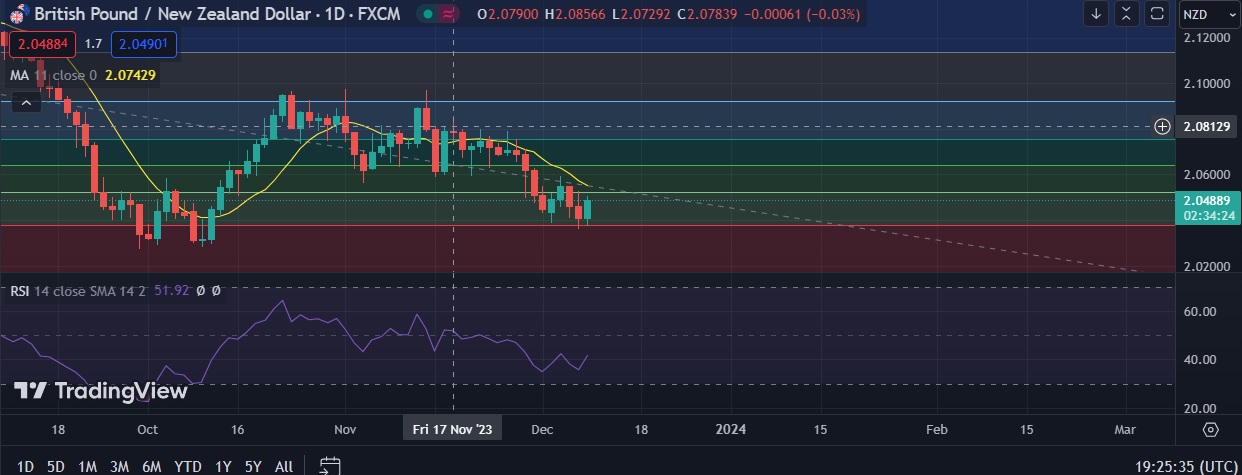The height and width of the screenshot is (475, 1242).
Task: Open the go-to-date calendar icon
Action: (x=329, y=465)
